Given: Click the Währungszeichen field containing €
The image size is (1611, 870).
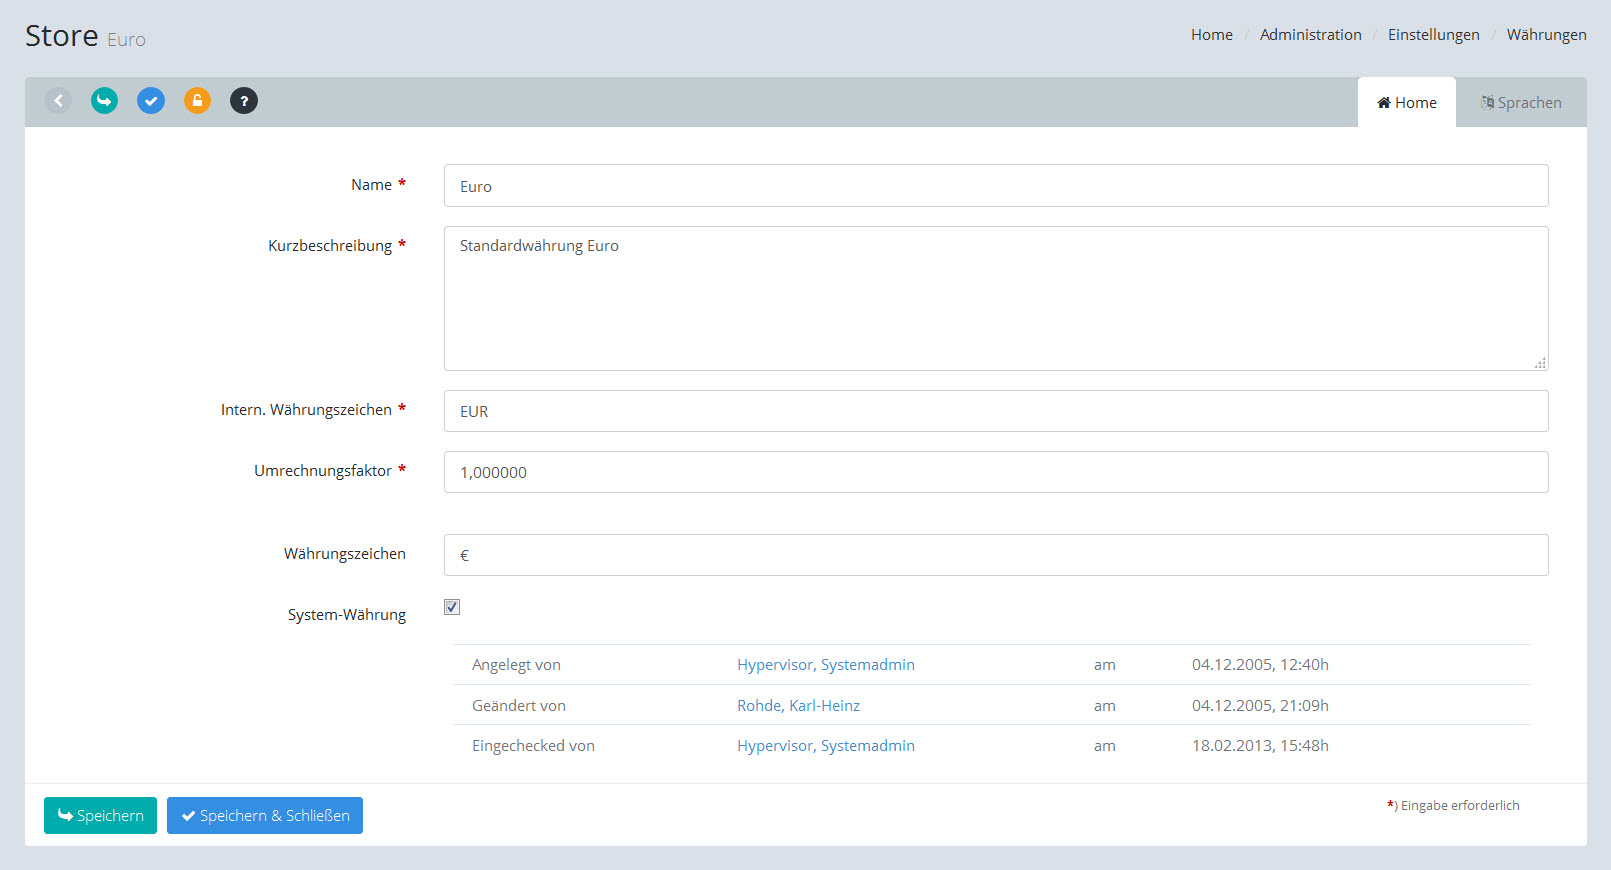Looking at the screenshot, I should pos(995,555).
